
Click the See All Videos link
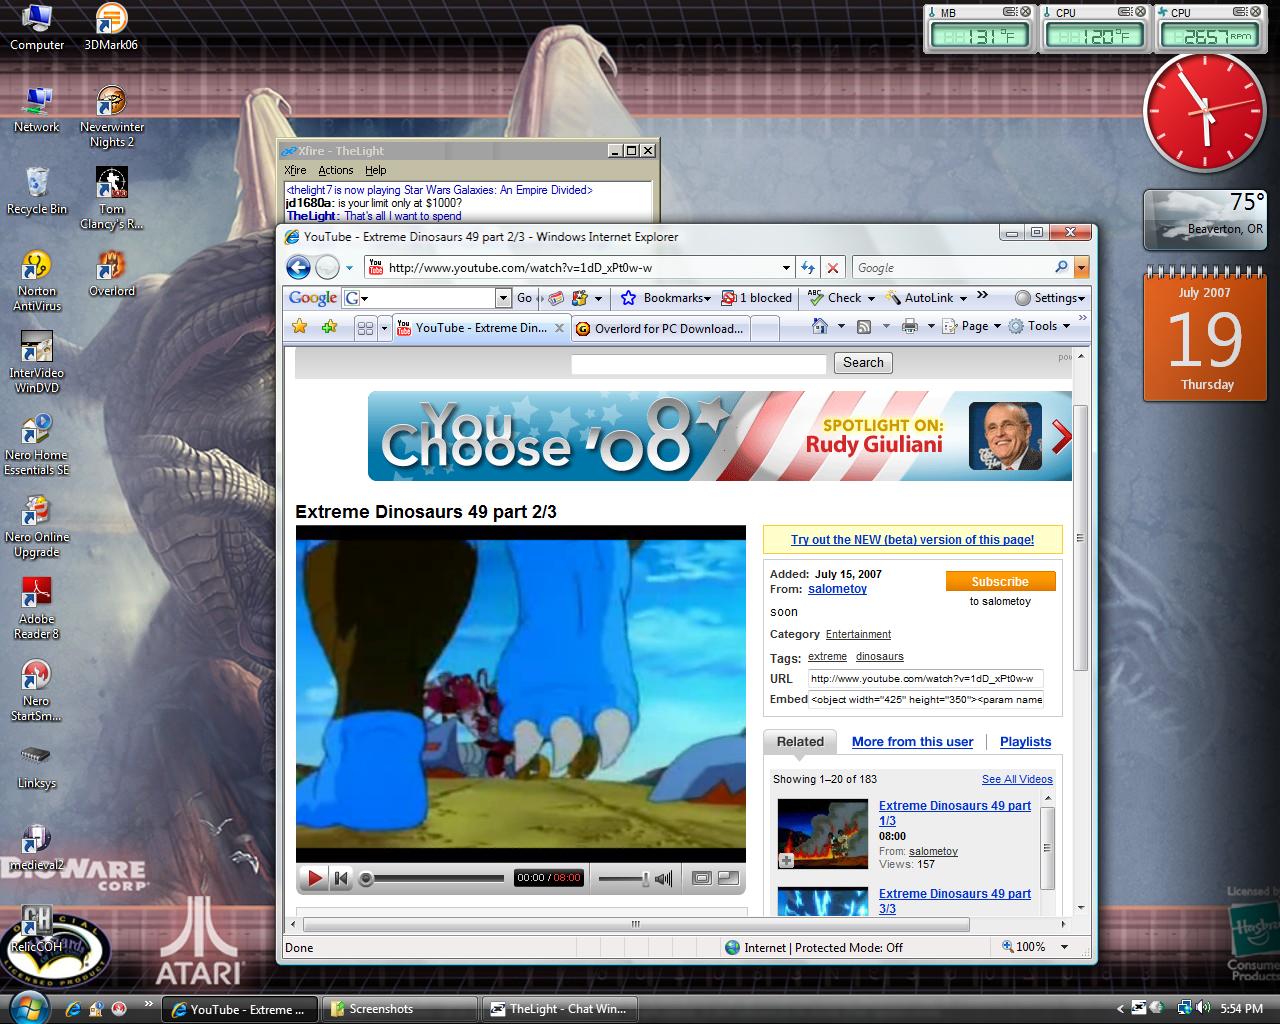pyautogui.click(x=1017, y=779)
